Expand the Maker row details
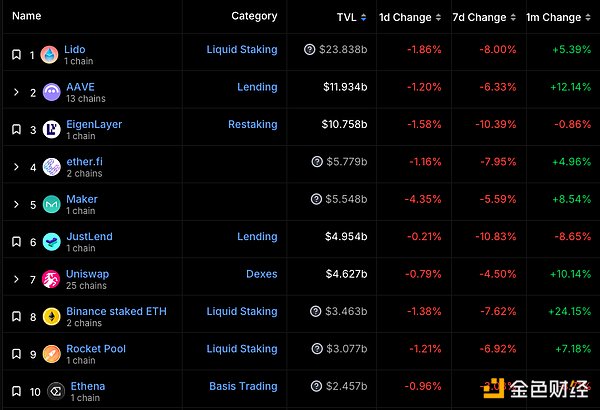The height and width of the screenshot is (410, 600). pos(16,205)
